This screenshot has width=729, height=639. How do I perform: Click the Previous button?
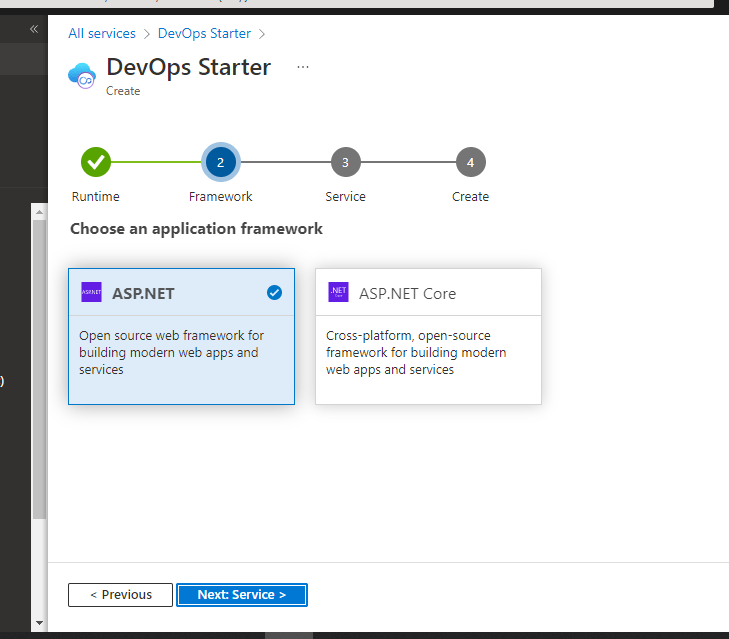(120, 595)
